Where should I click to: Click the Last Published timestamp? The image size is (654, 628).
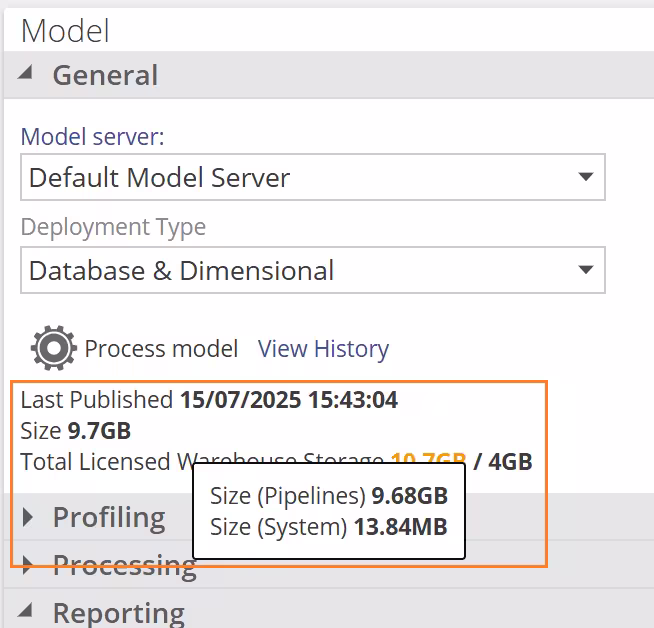click(x=288, y=400)
